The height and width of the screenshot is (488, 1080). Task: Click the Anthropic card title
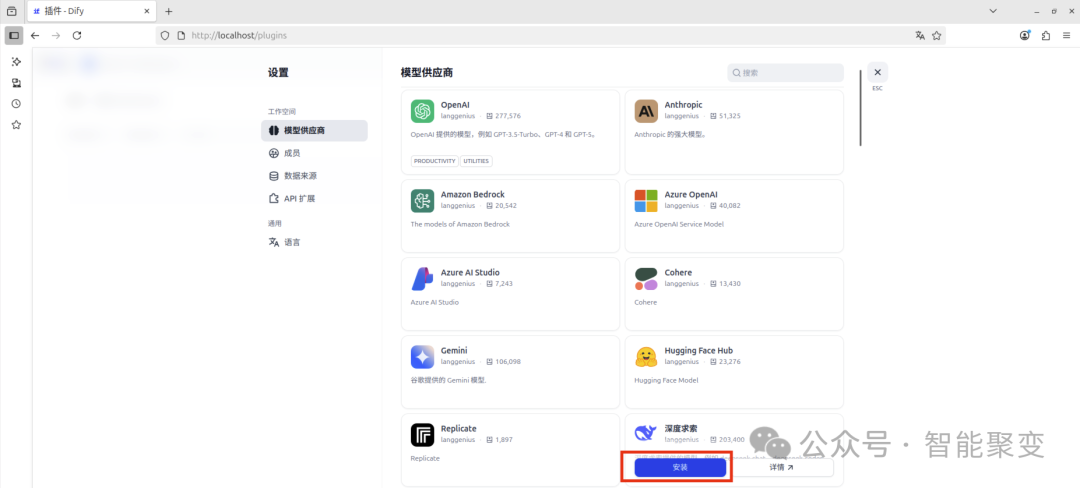[683, 105]
